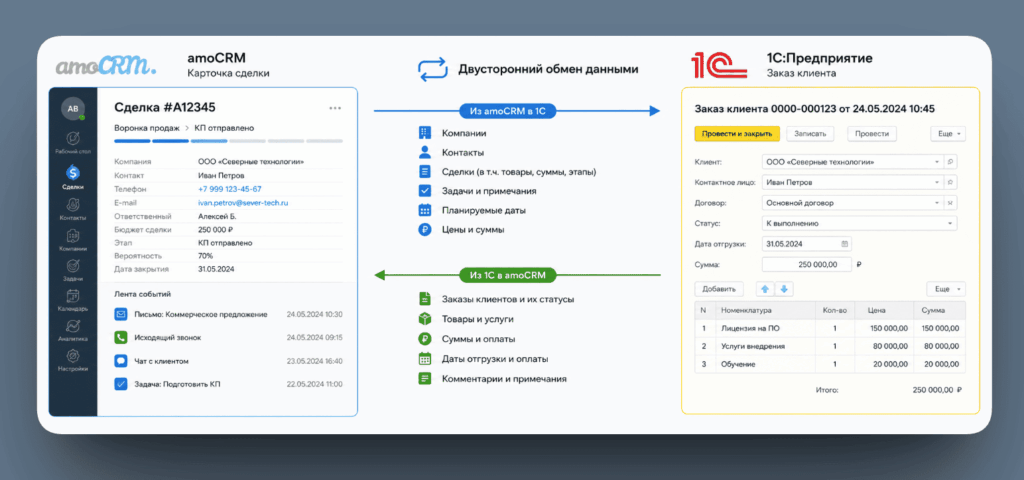This screenshot has height=480, width=1024.
Task: Click the email ivan.petrov@sever-tech.ru
Action: coord(243,202)
